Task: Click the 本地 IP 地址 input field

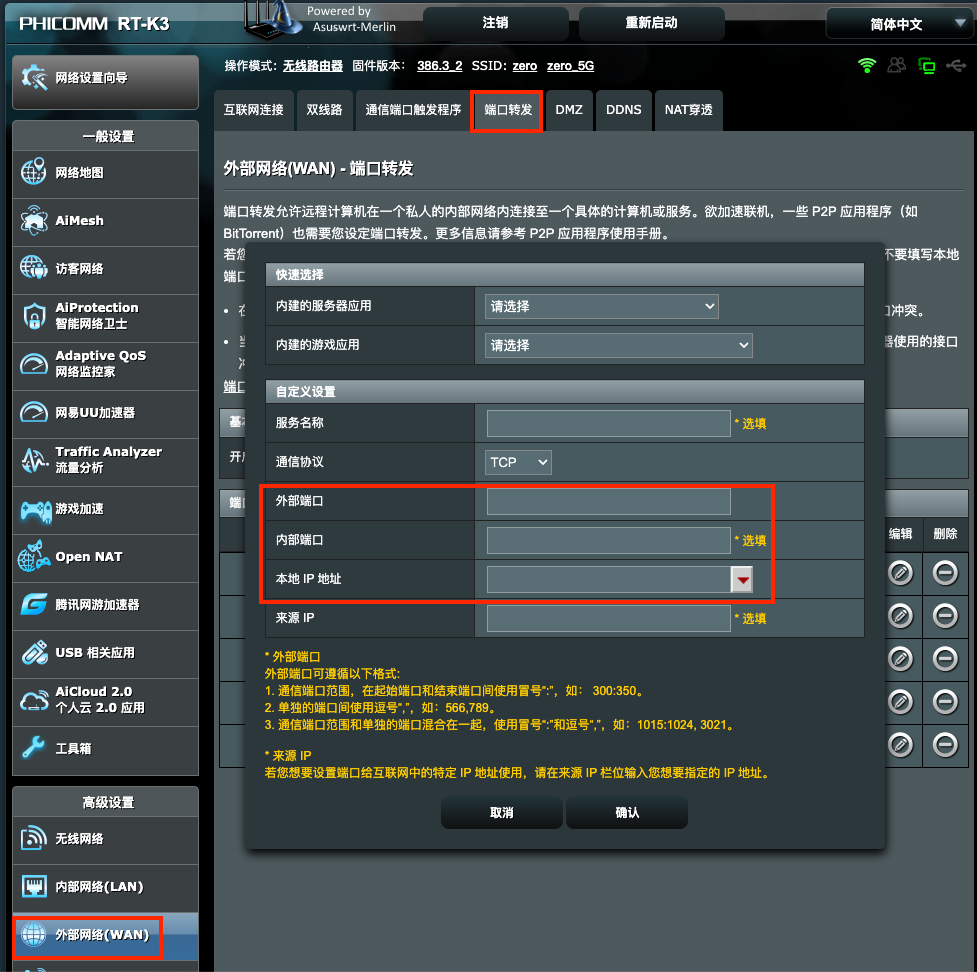Action: coord(609,579)
